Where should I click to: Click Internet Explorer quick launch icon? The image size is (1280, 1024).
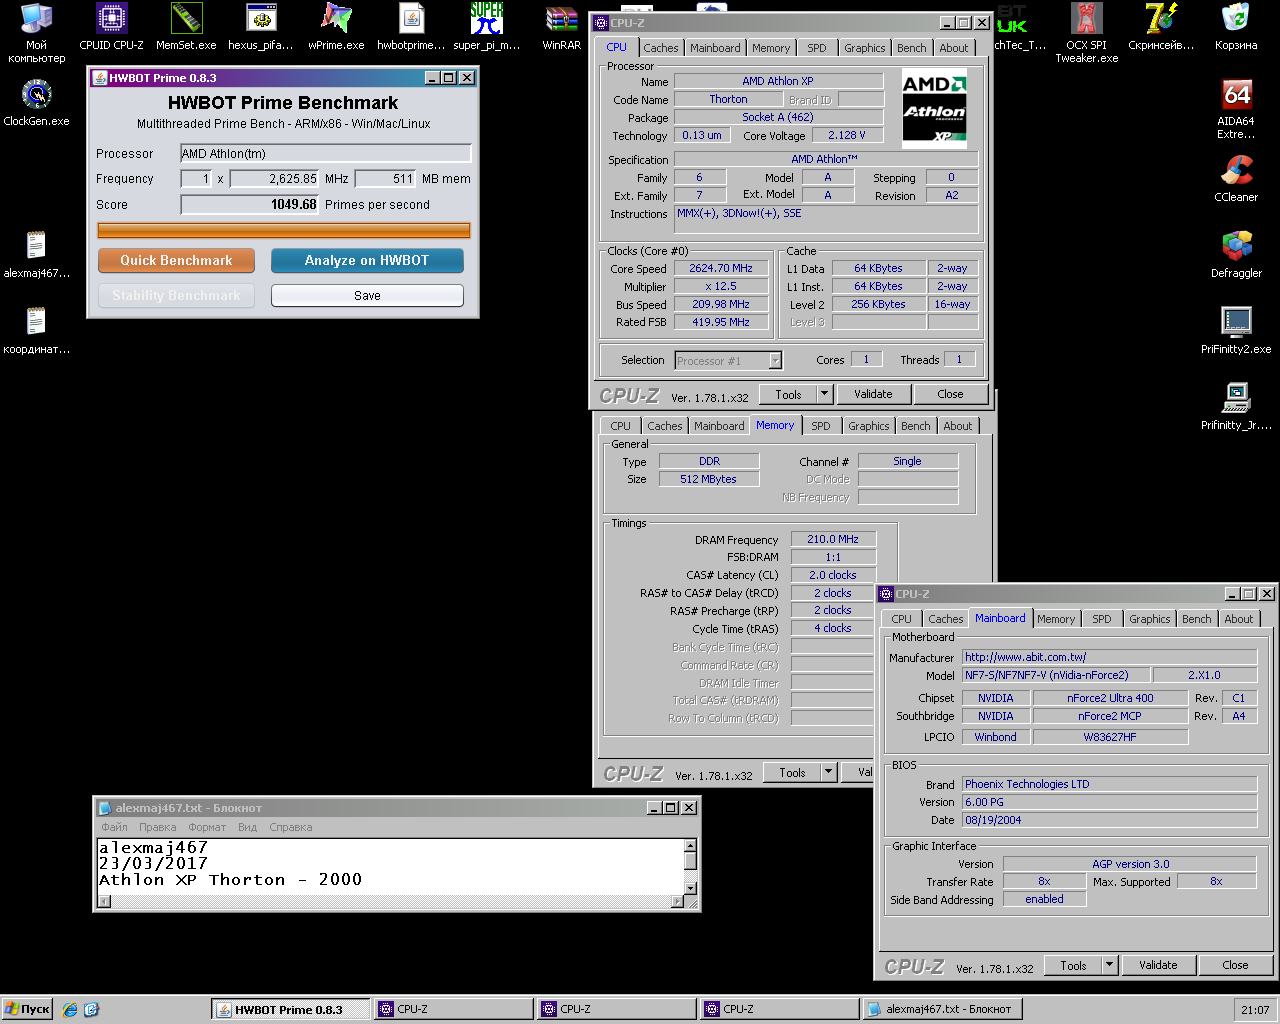(x=69, y=1009)
